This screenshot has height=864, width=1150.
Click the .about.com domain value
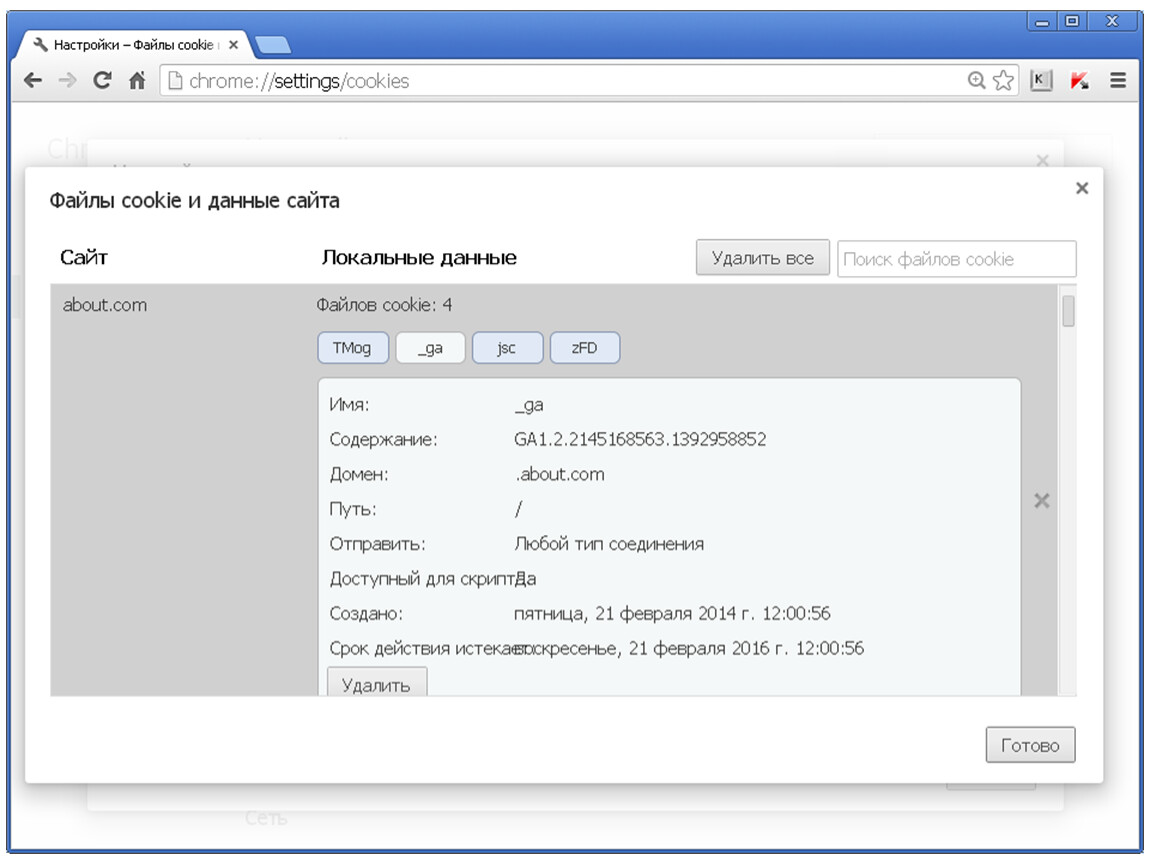(560, 475)
